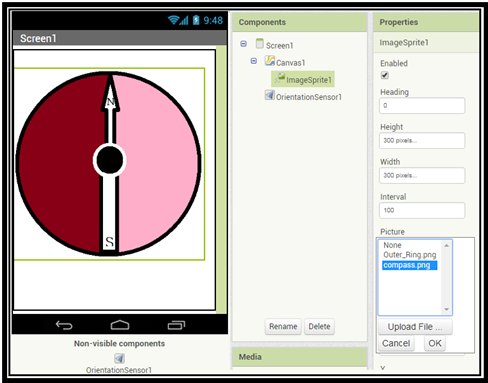Tap the Android home navigation icon
Screen dimensions: 488x383
coord(120,325)
